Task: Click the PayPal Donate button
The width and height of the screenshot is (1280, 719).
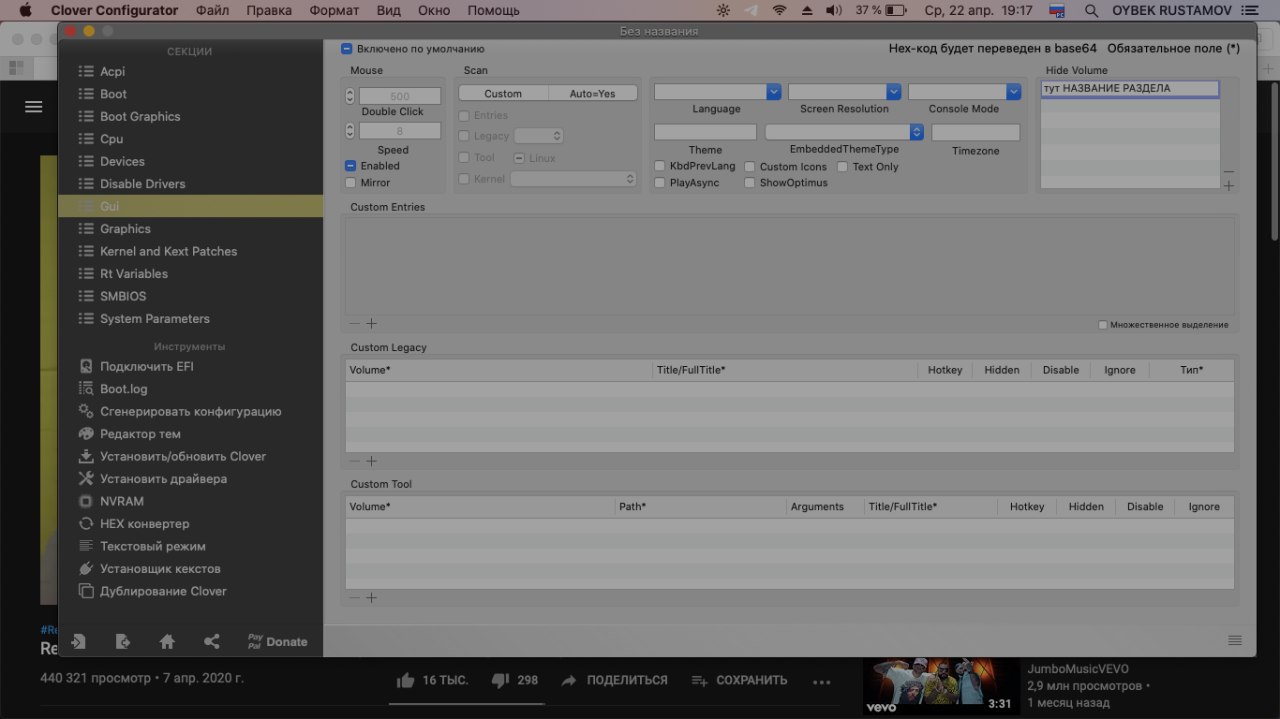Action: pyautogui.click(x=277, y=642)
